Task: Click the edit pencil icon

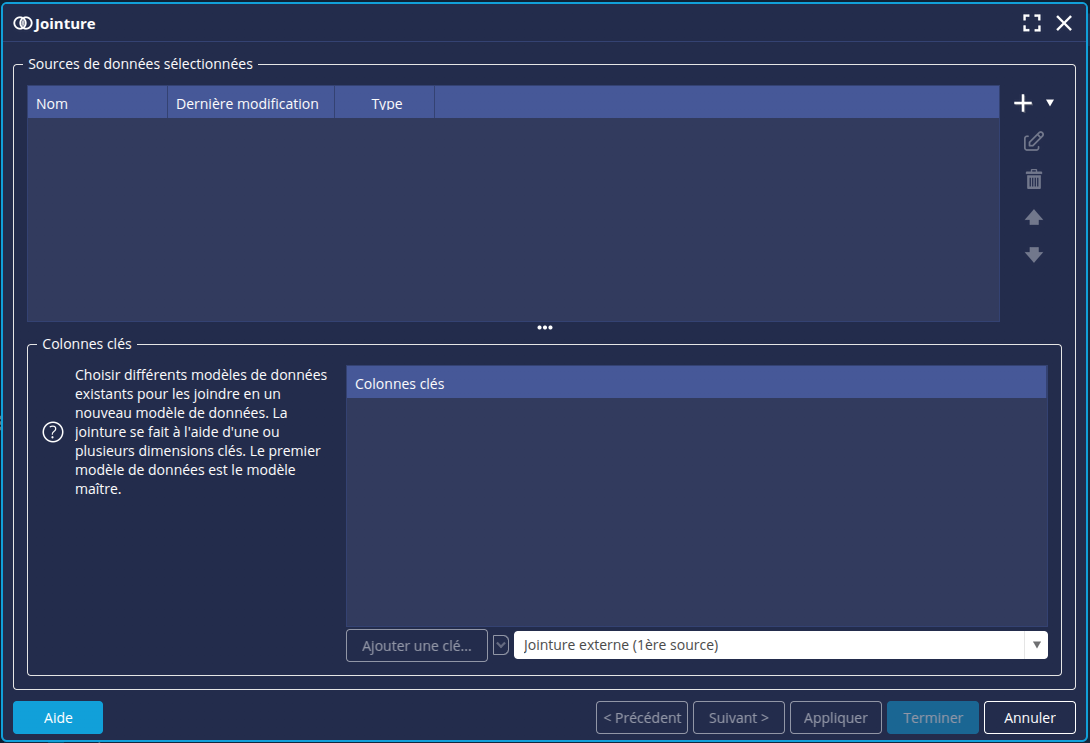Action: coord(1034,142)
